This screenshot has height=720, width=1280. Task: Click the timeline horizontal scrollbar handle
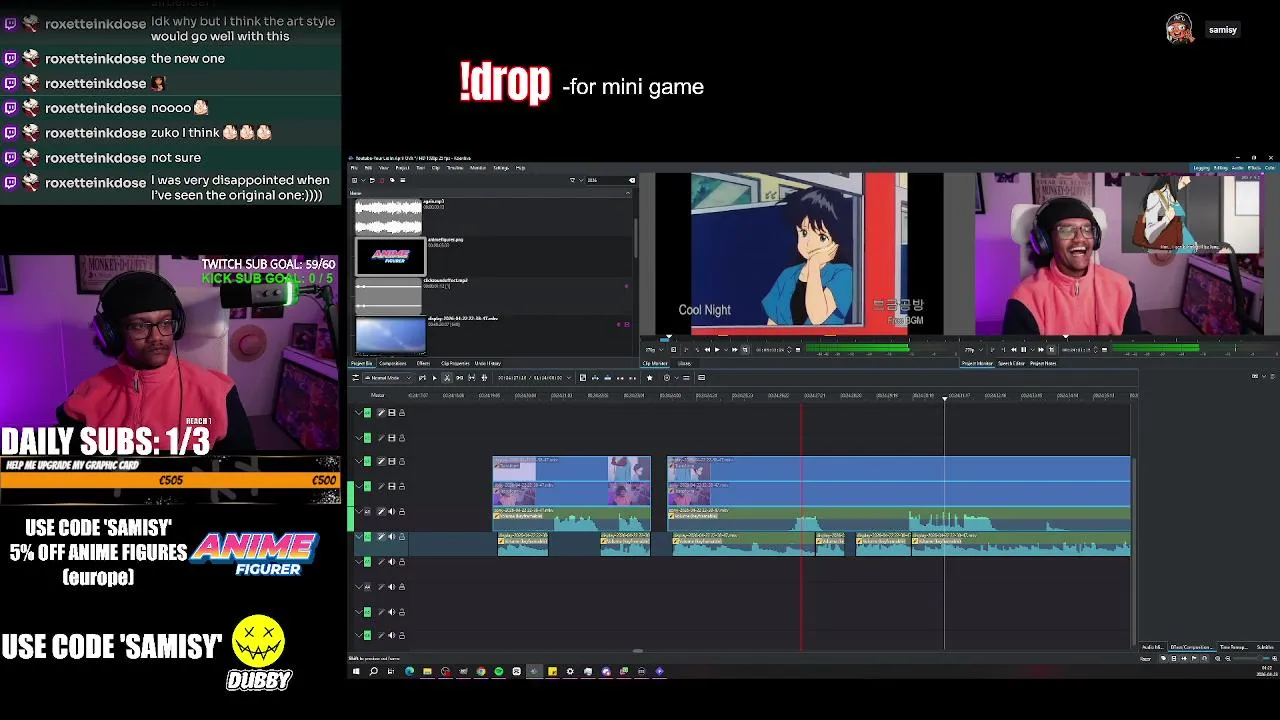pos(637,651)
